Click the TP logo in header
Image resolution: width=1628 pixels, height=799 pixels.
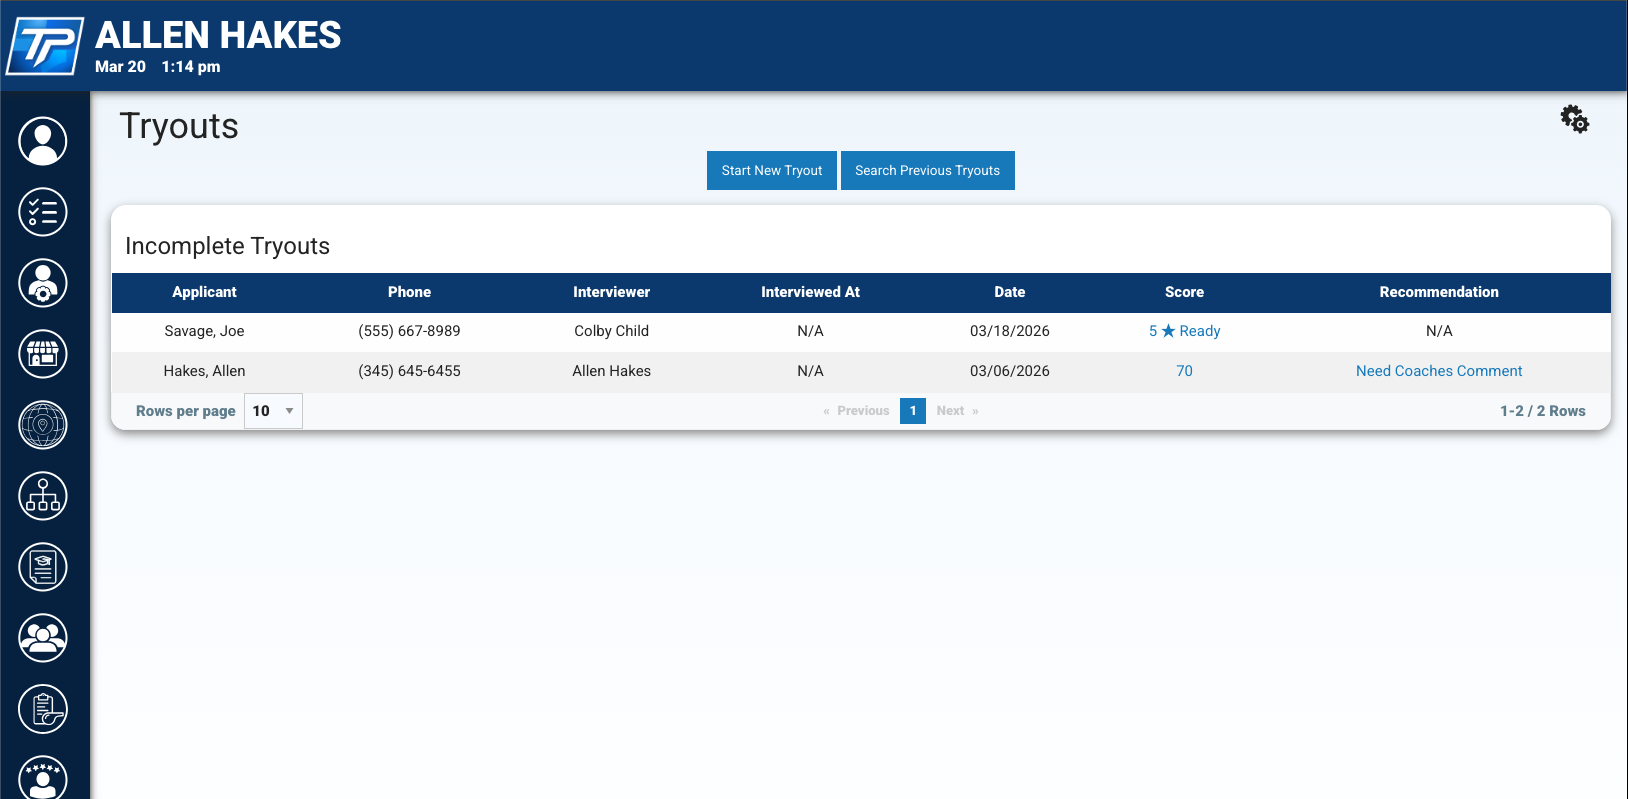[45, 46]
